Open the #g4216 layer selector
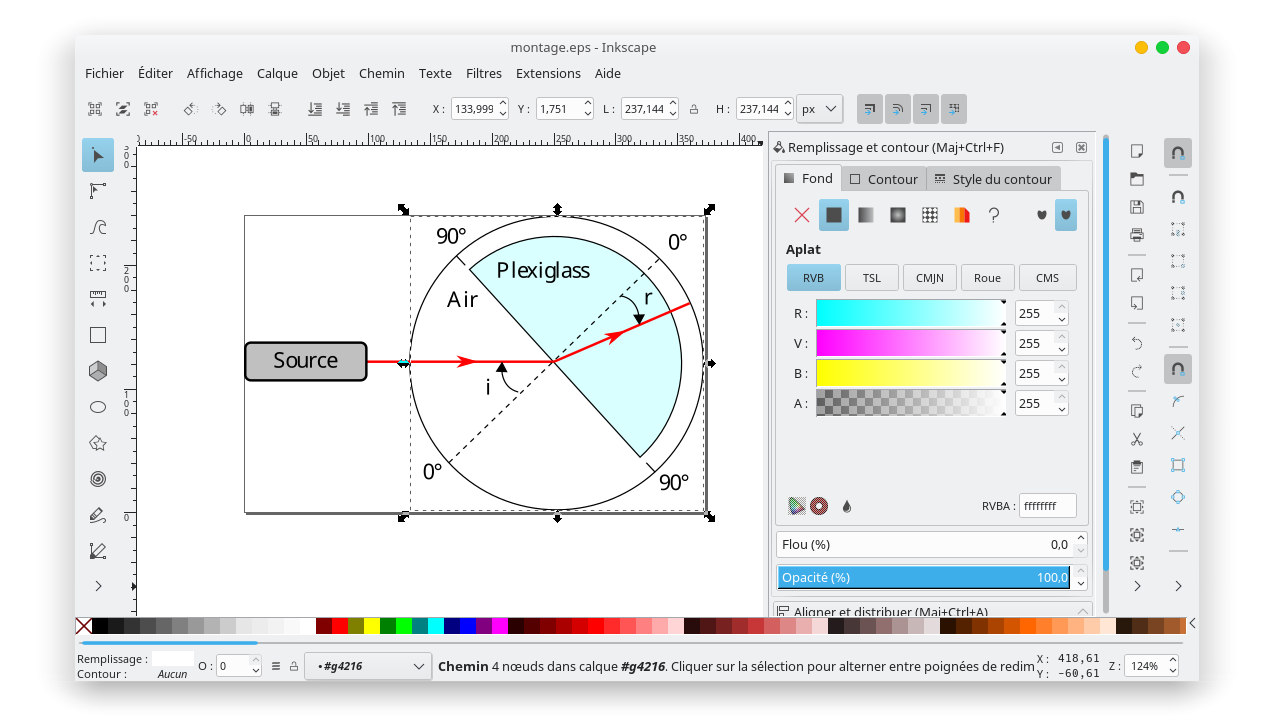 click(368, 666)
